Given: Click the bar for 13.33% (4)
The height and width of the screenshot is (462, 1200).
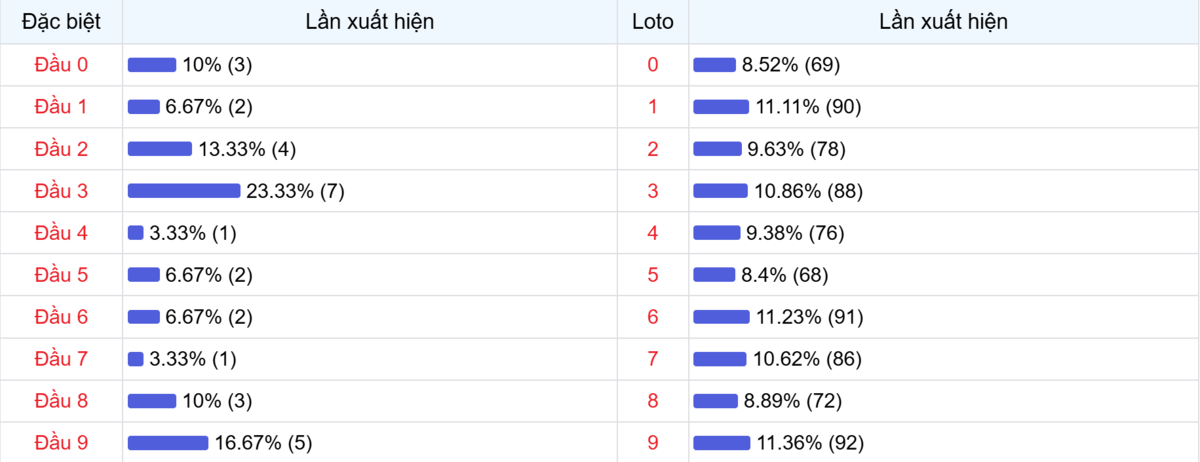Looking at the screenshot, I should (160, 149).
